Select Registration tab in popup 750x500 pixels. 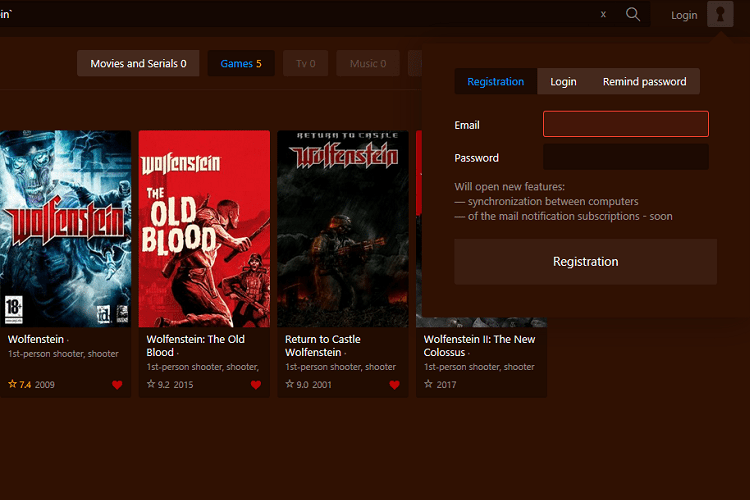(x=496, y=81)
